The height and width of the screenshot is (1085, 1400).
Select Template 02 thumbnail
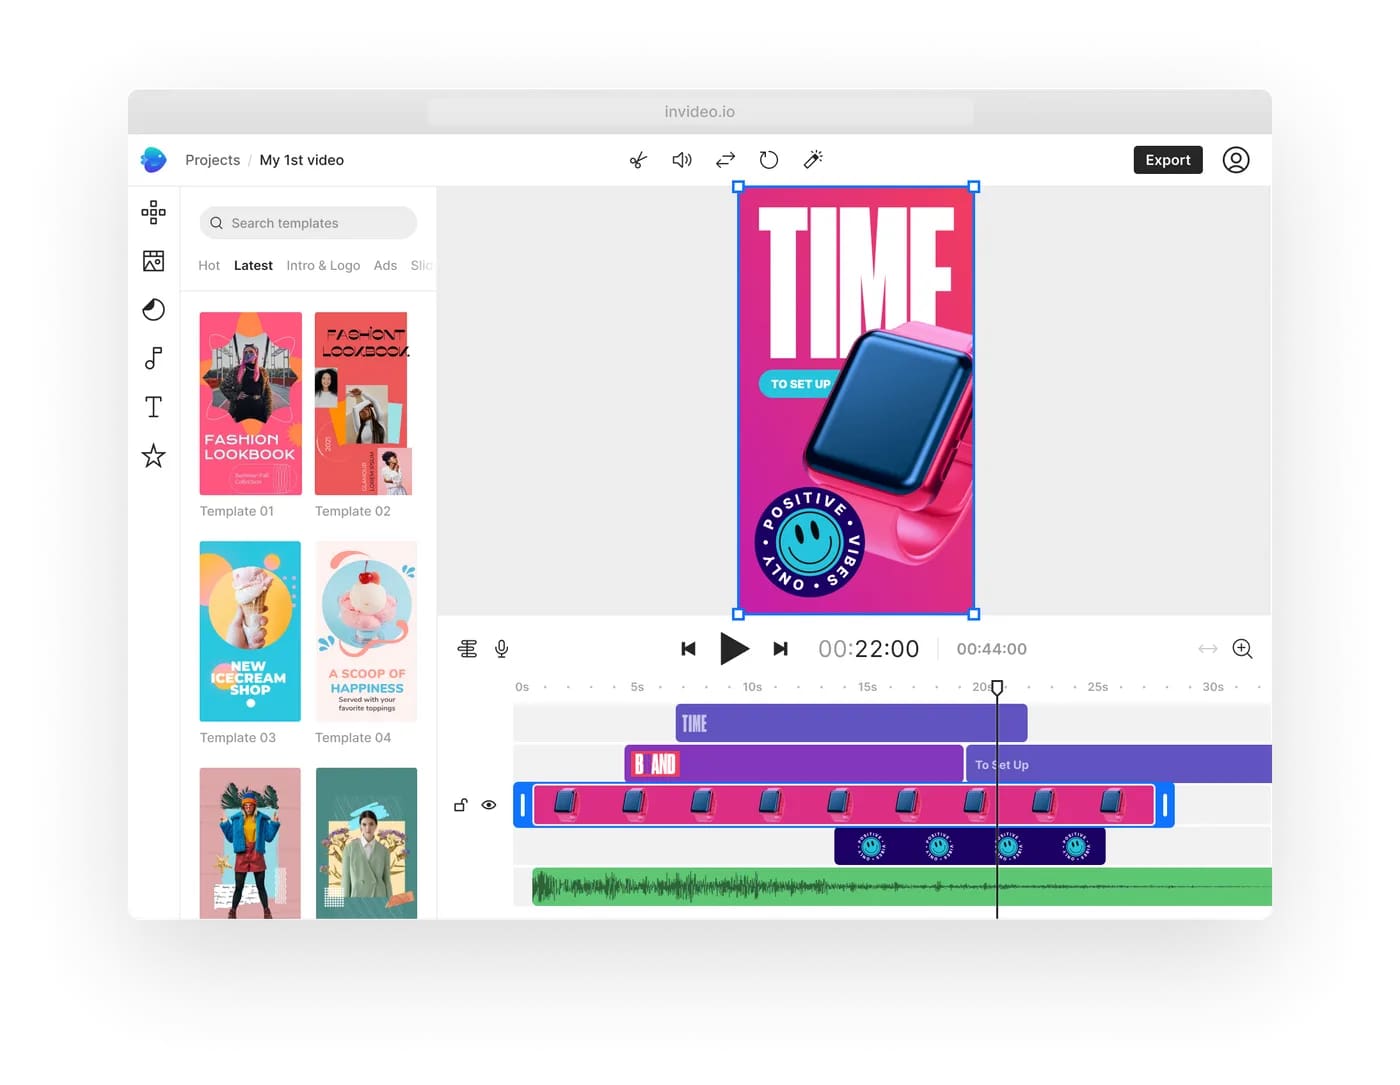pos(363,403)
